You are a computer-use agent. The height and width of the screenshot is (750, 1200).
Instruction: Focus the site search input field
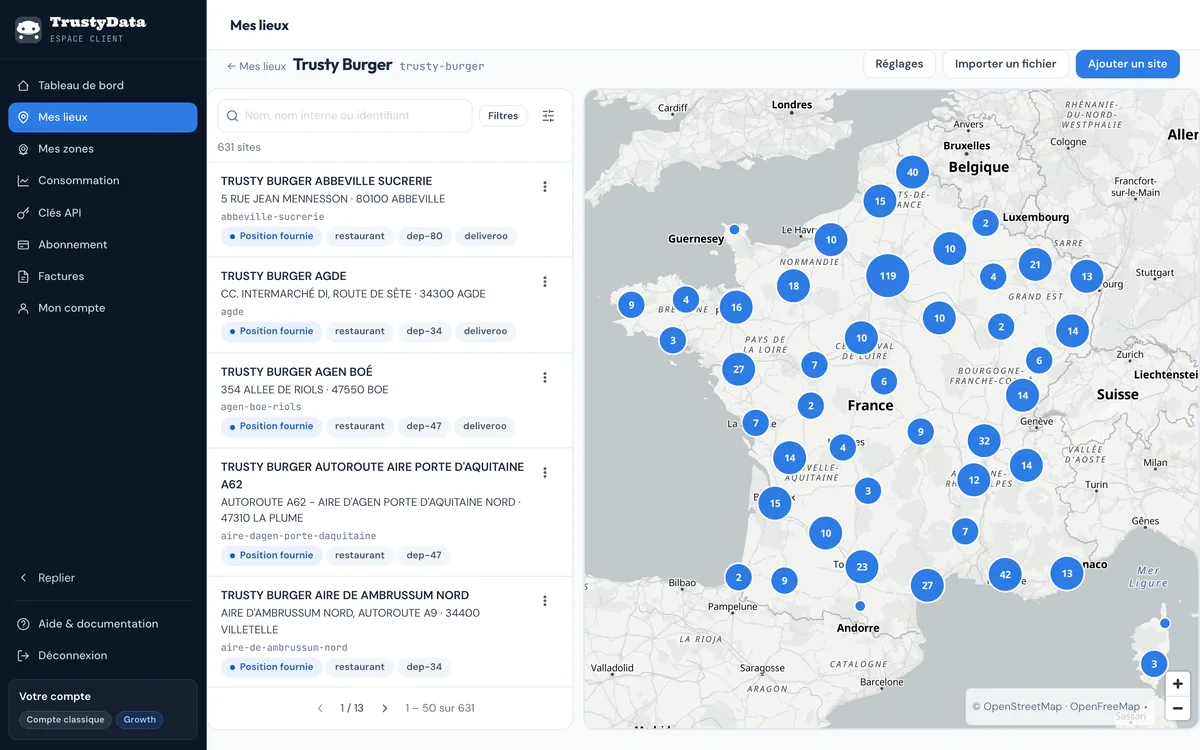[345, 116]
